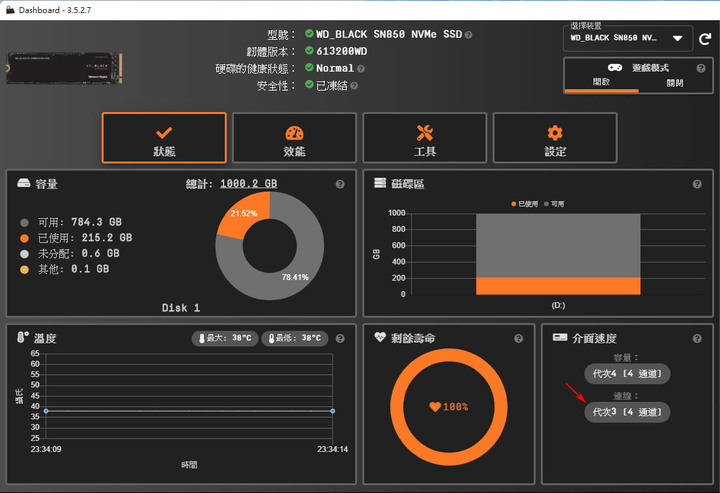
Task: Click the heart 剩餘壽命 icon
Action: click(x=380, y=337)
